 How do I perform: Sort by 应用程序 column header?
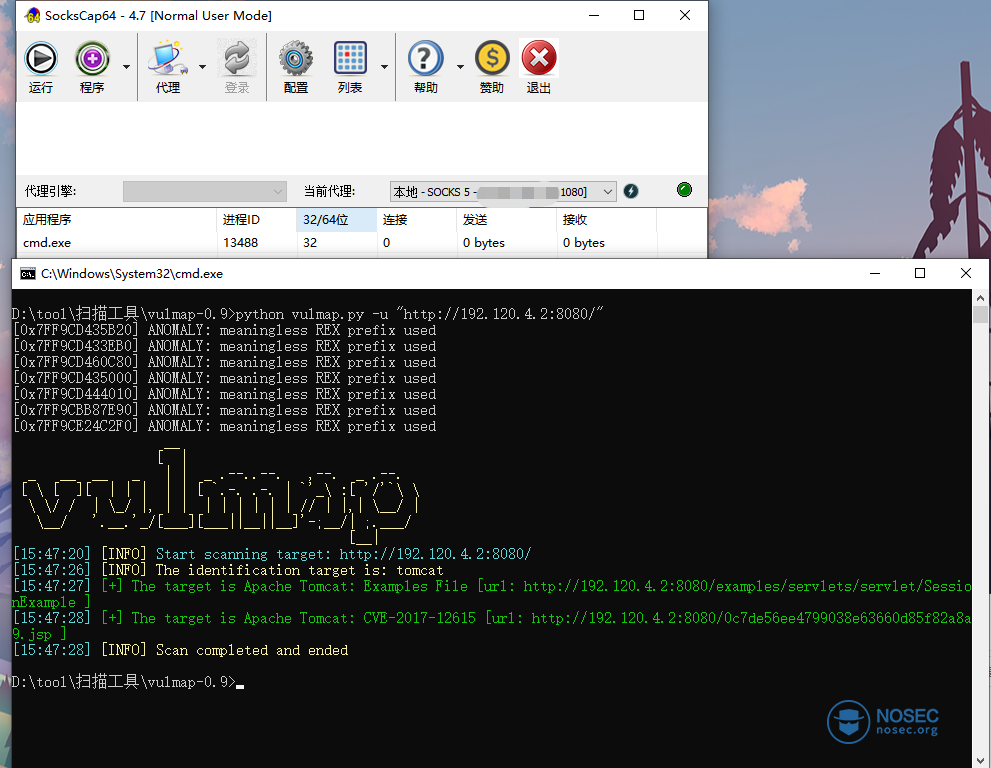pyautogui.click(x=116, y=220)
